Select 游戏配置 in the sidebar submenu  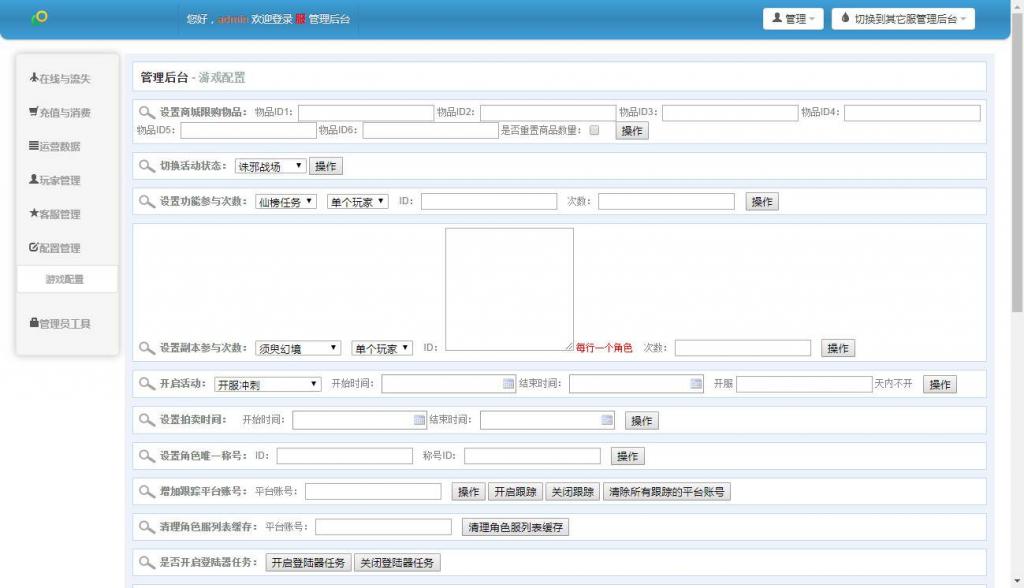(65, 279)
